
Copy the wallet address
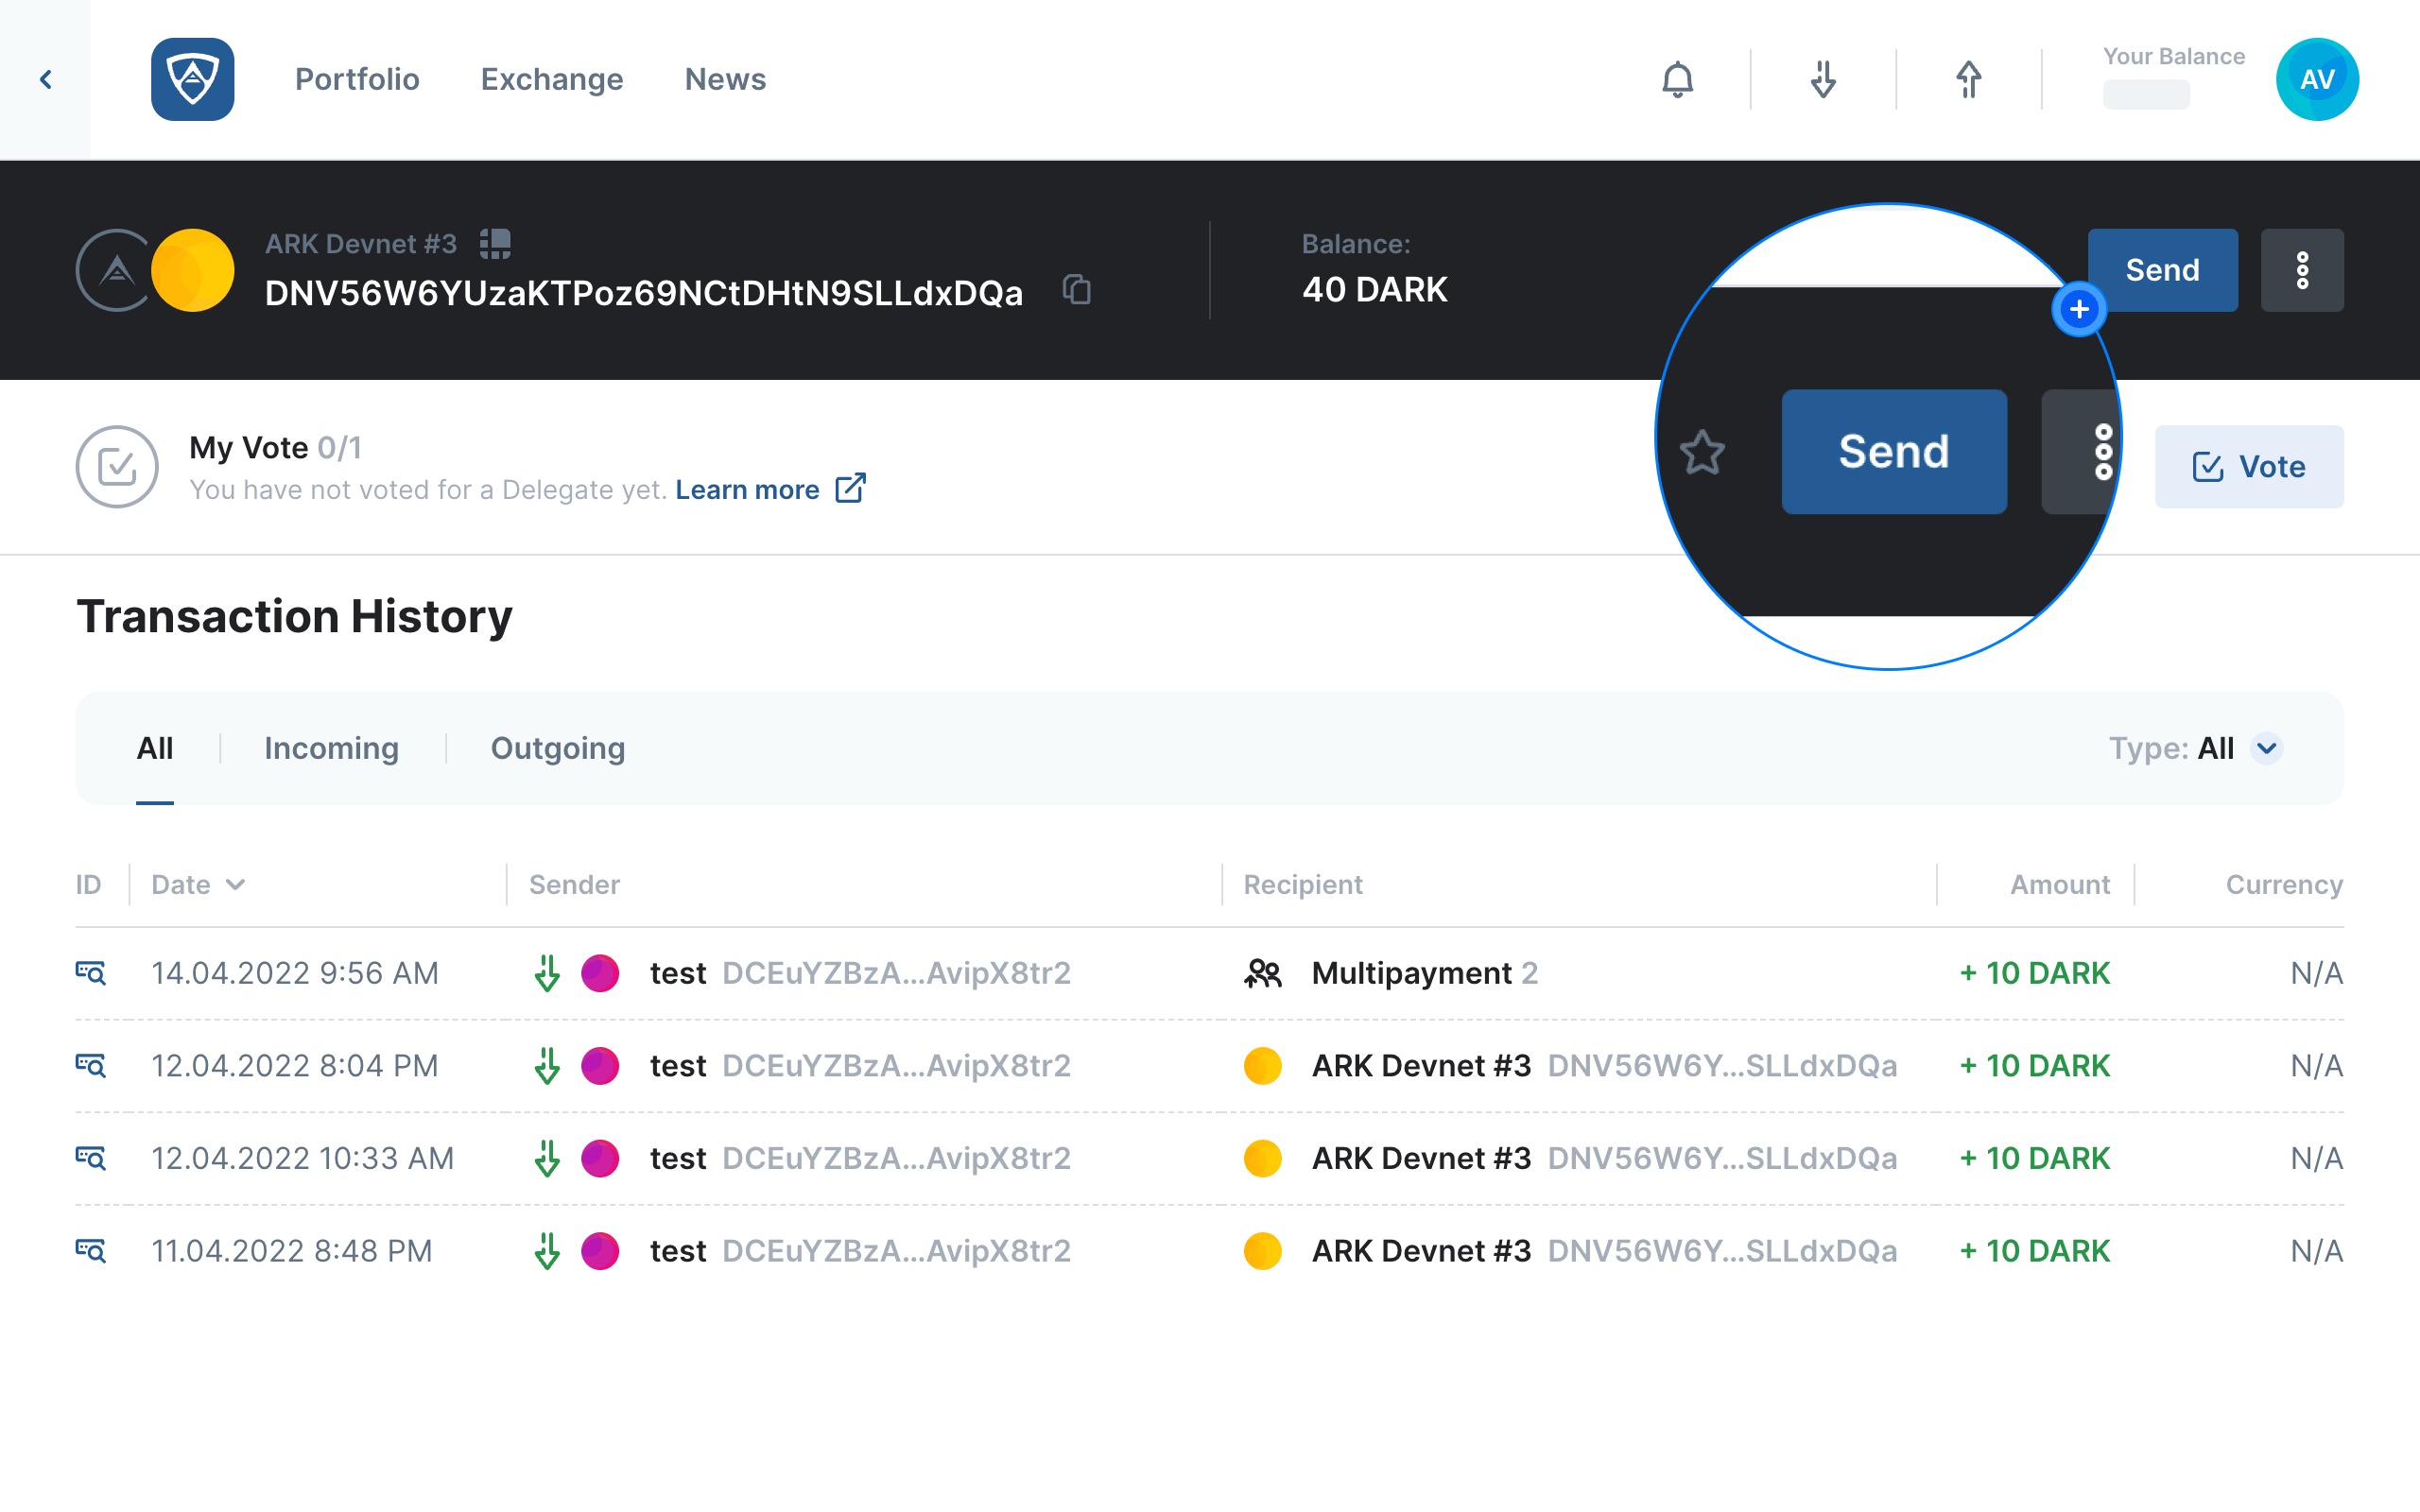(1076, 290)
